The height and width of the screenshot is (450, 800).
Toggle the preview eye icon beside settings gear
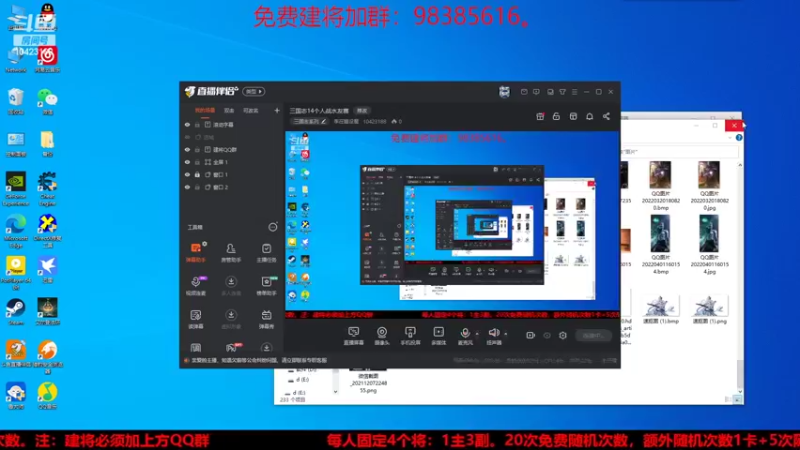(547, 335)
